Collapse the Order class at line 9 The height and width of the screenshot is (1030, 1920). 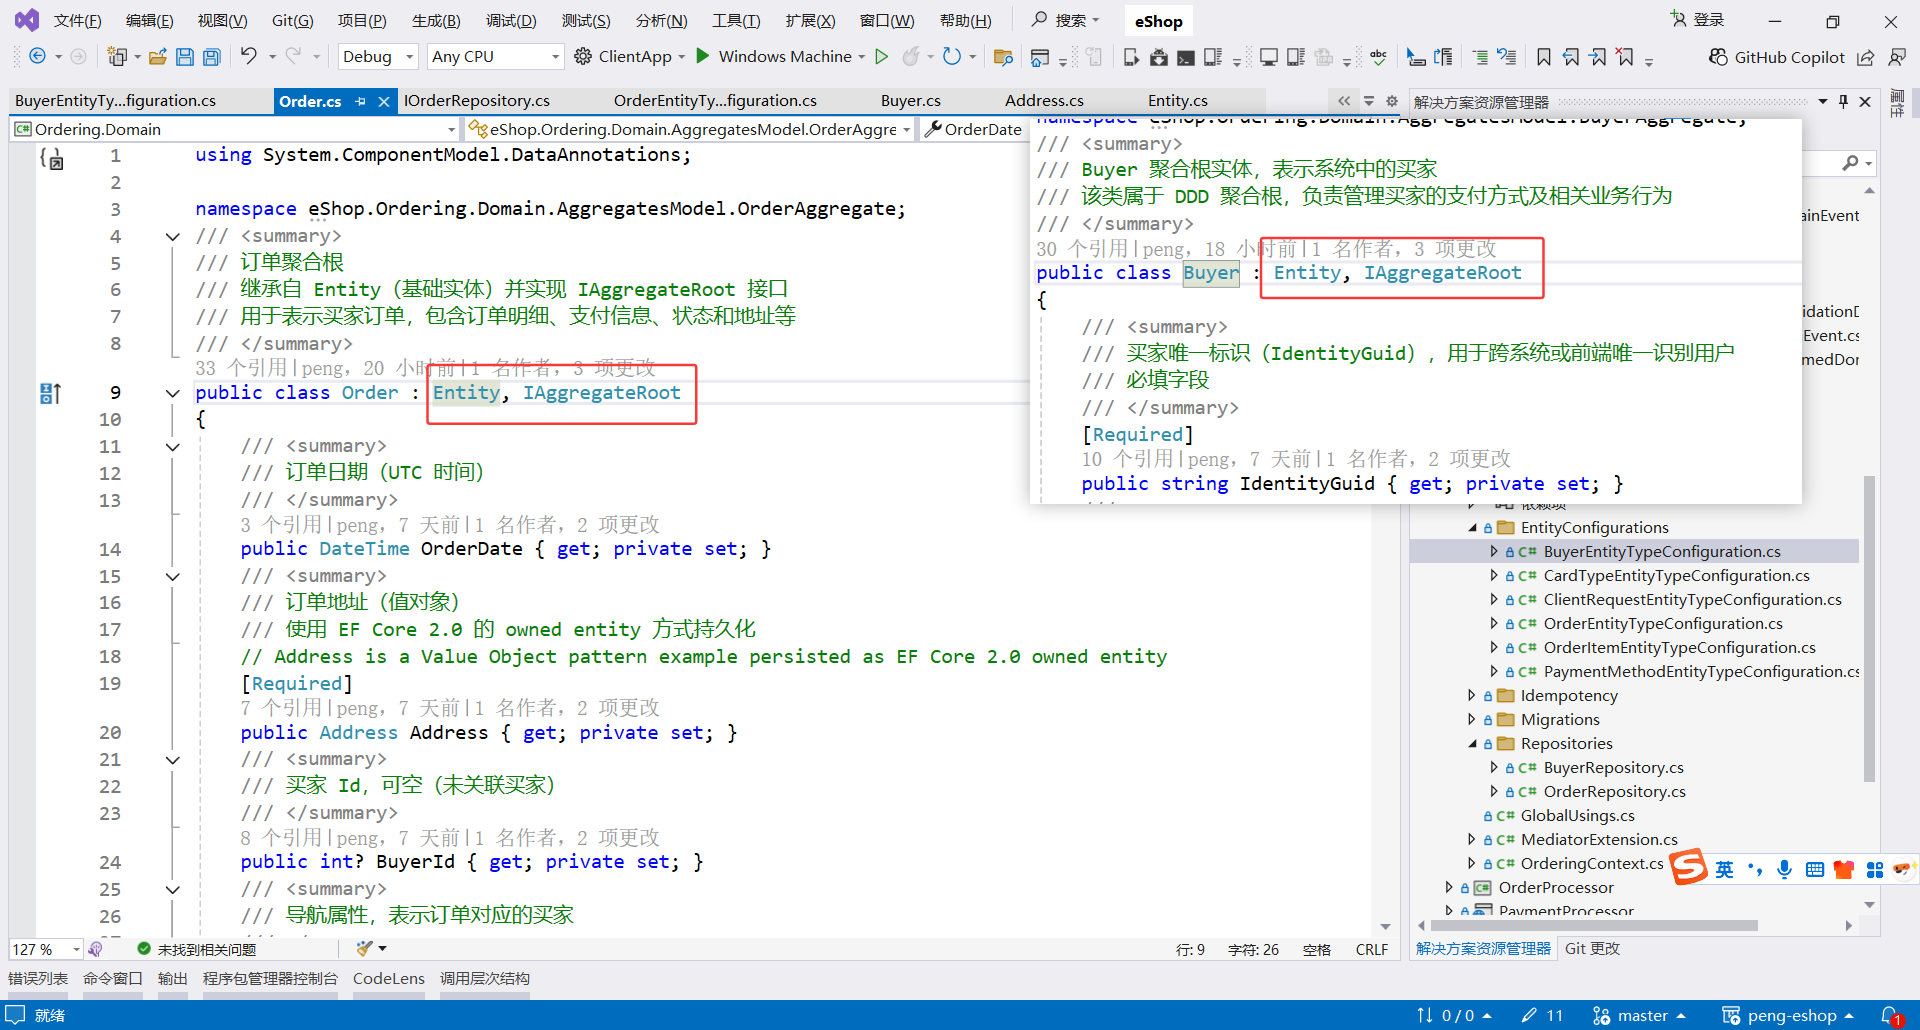point(173,393)
